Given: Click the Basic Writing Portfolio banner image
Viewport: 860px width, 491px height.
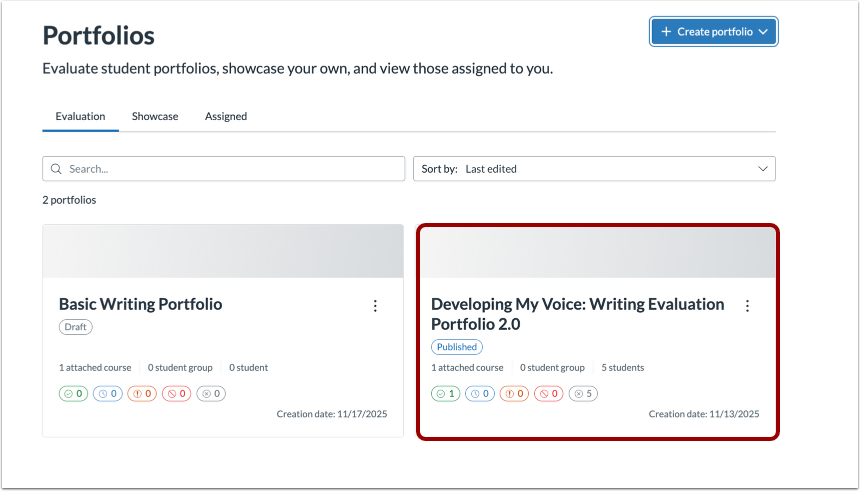Looking at the screenshot, I should (x=223, y=251).
